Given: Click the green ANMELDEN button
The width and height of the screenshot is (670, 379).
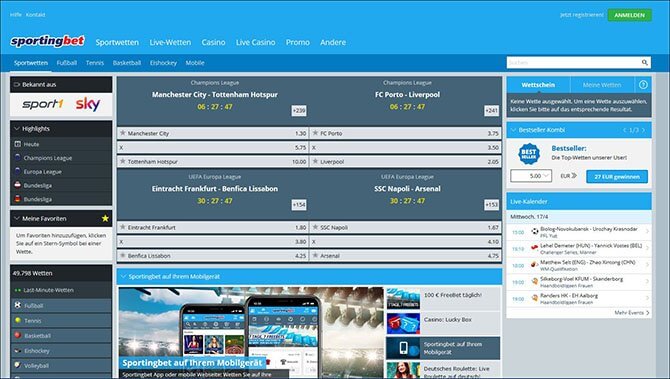Looking at the screenshot, I should [629, 15].
